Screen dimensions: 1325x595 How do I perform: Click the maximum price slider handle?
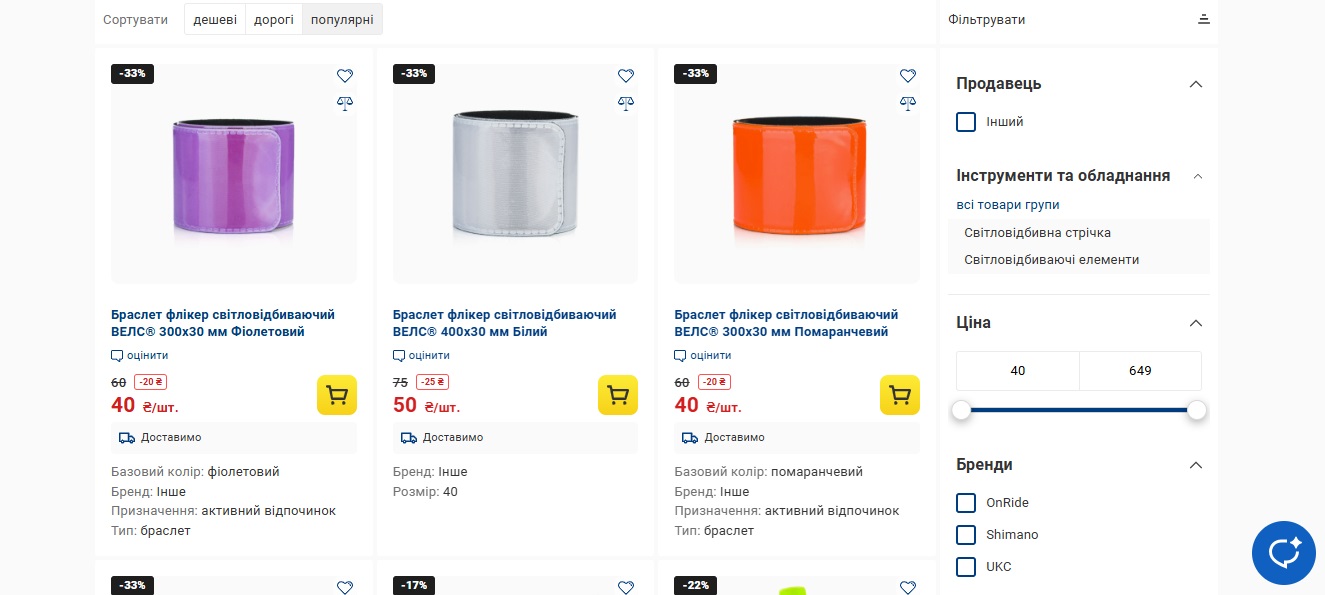point(1197,410)
